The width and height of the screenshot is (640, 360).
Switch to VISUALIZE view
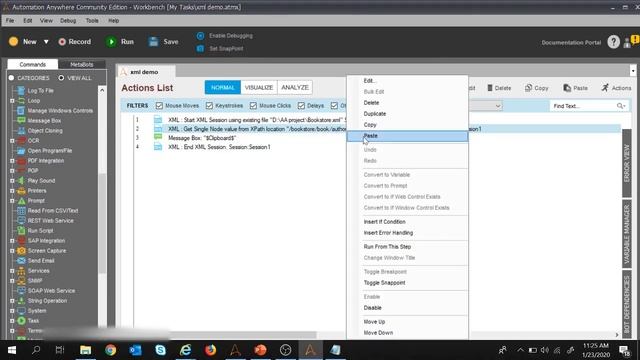pyautogui.click(x=259, y=87)
